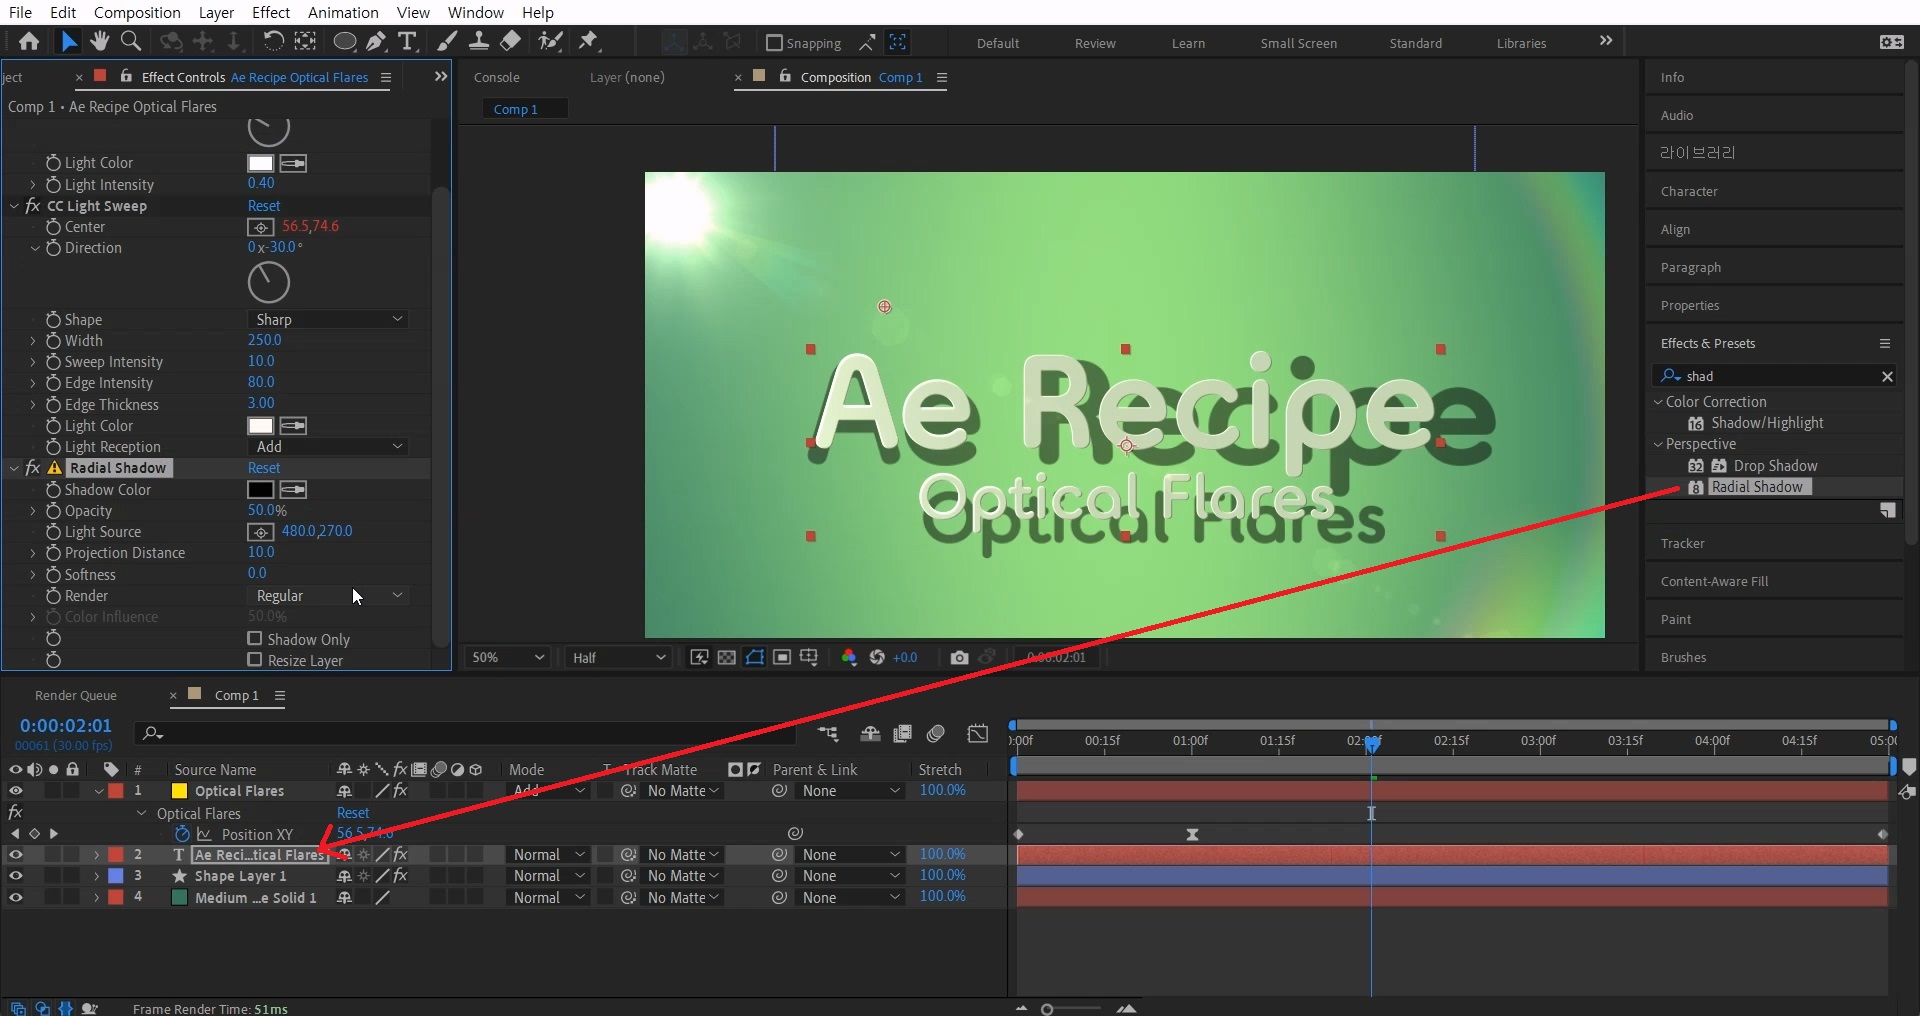The image size is (1920, 1016).
Task: Click the Direction angle dial
Action: [x=268, y=283]
